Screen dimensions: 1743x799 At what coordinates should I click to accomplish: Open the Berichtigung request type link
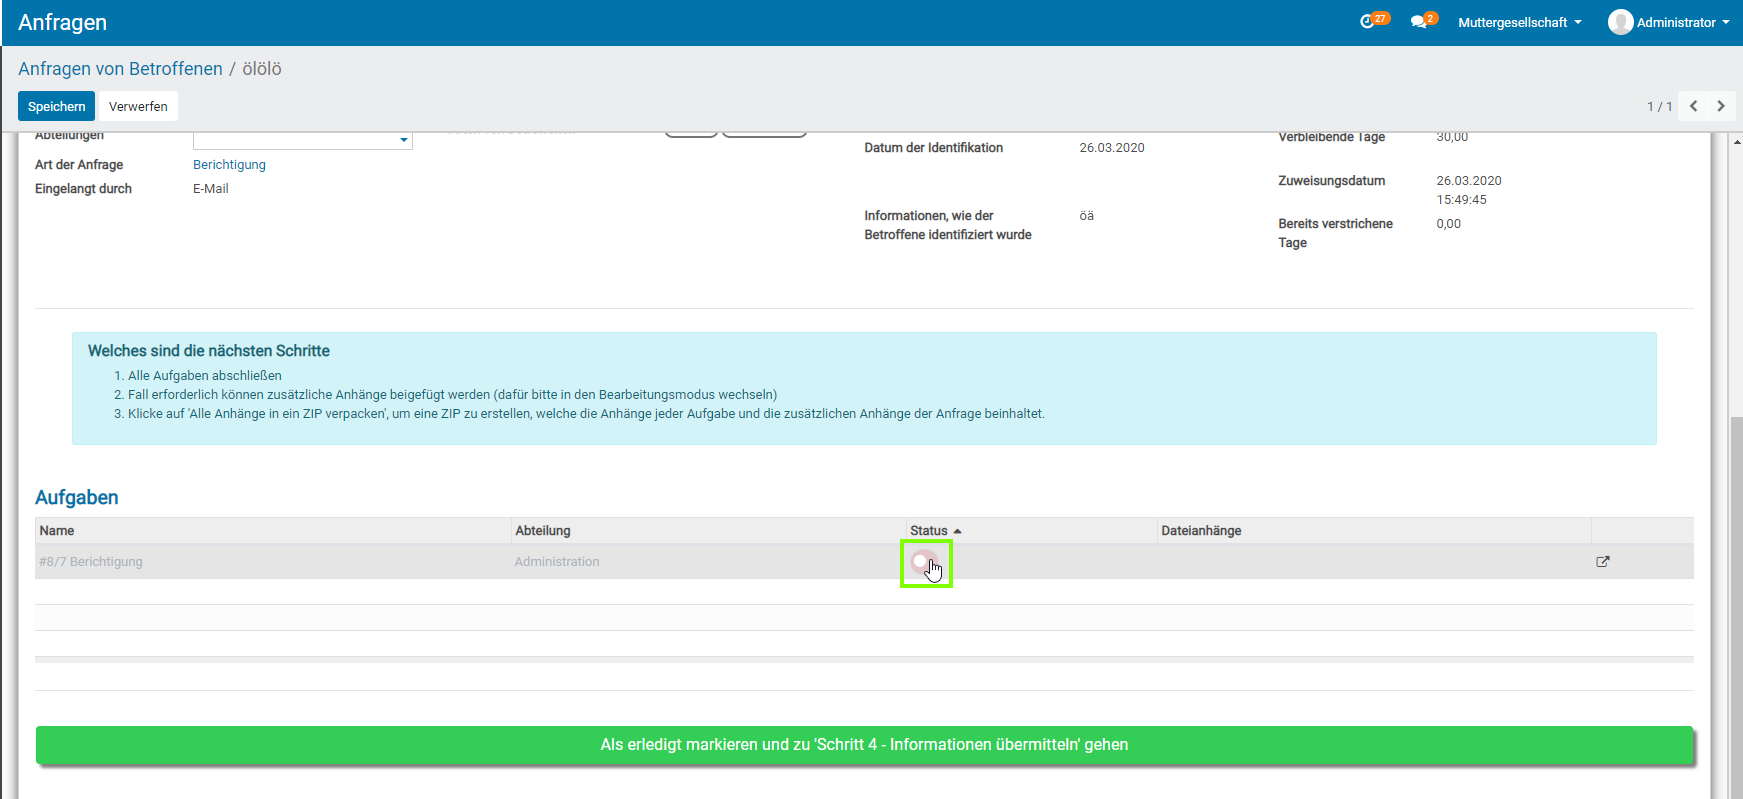click(229, 165)
